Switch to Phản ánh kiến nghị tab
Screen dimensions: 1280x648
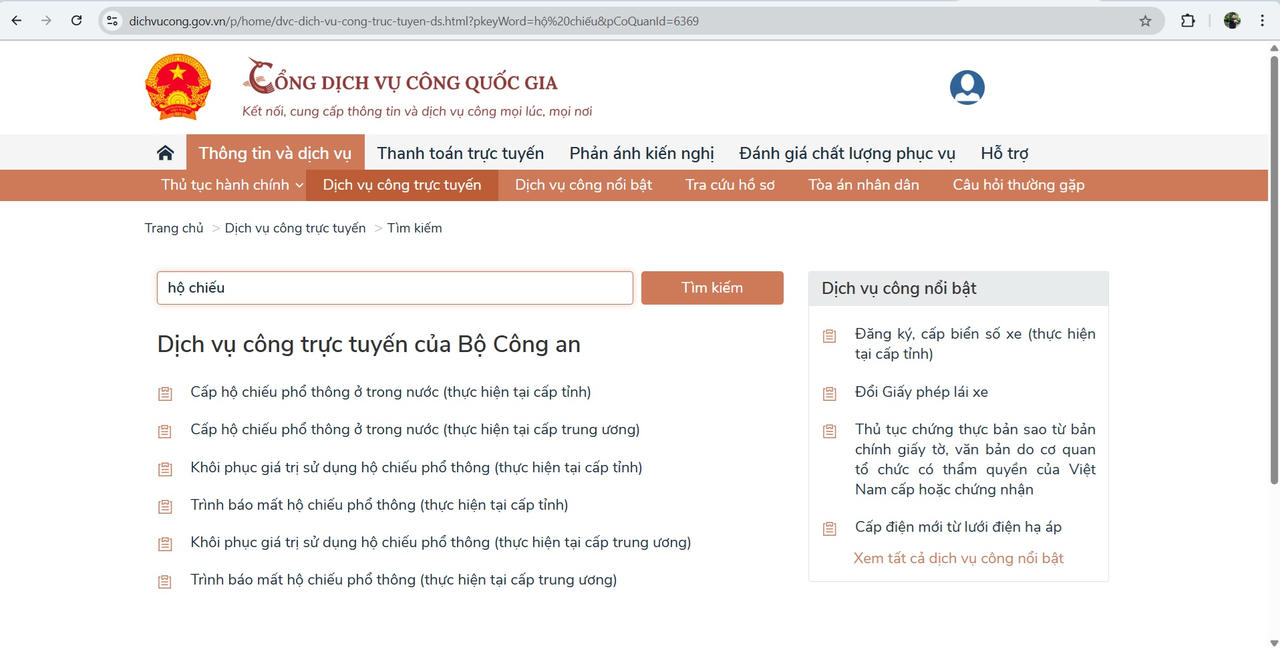pos(641,153)
